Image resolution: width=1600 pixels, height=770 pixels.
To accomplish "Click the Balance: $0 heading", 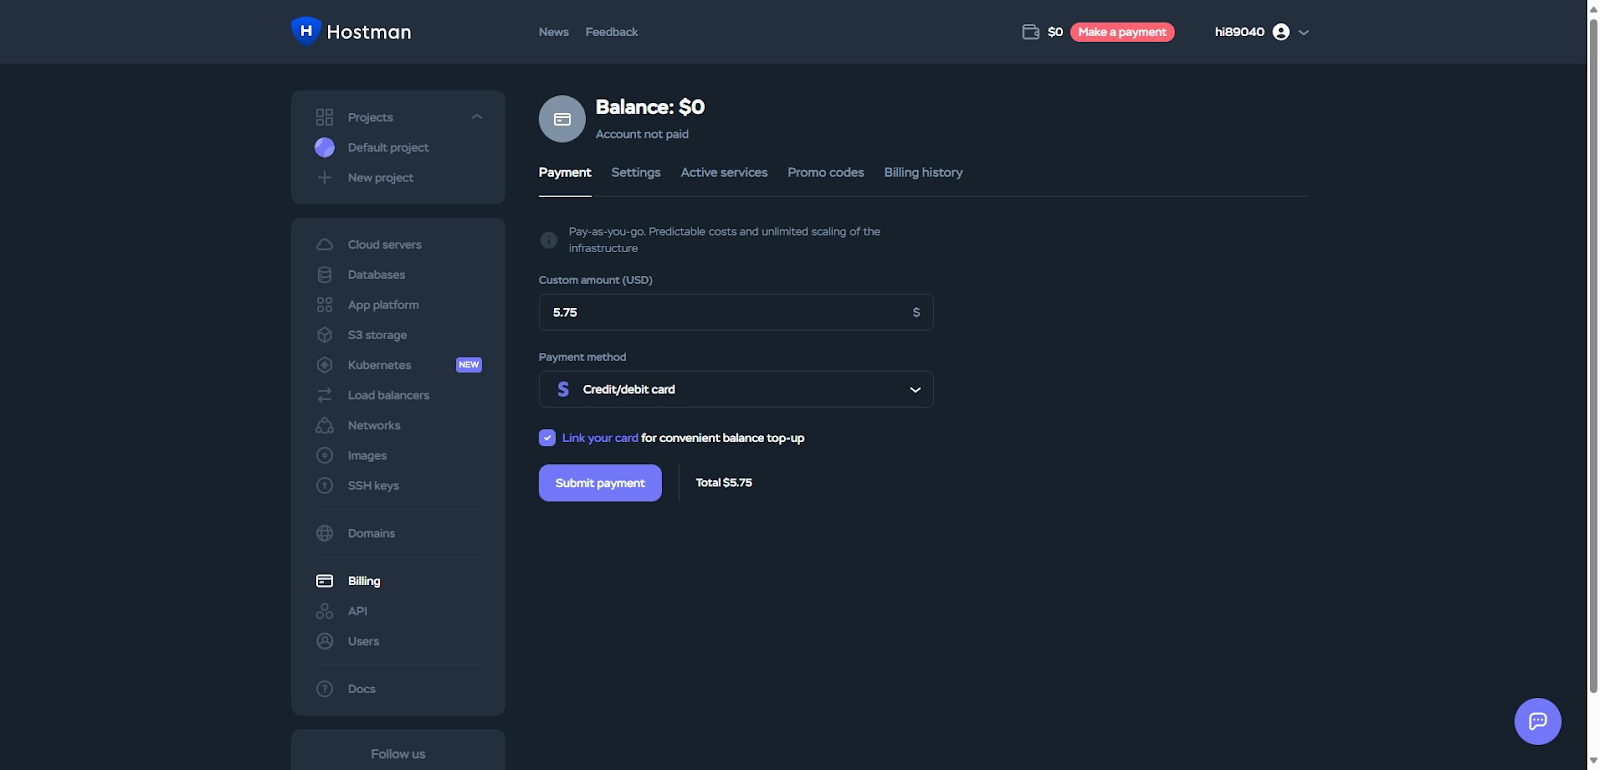I will click(x=650, y=107).
